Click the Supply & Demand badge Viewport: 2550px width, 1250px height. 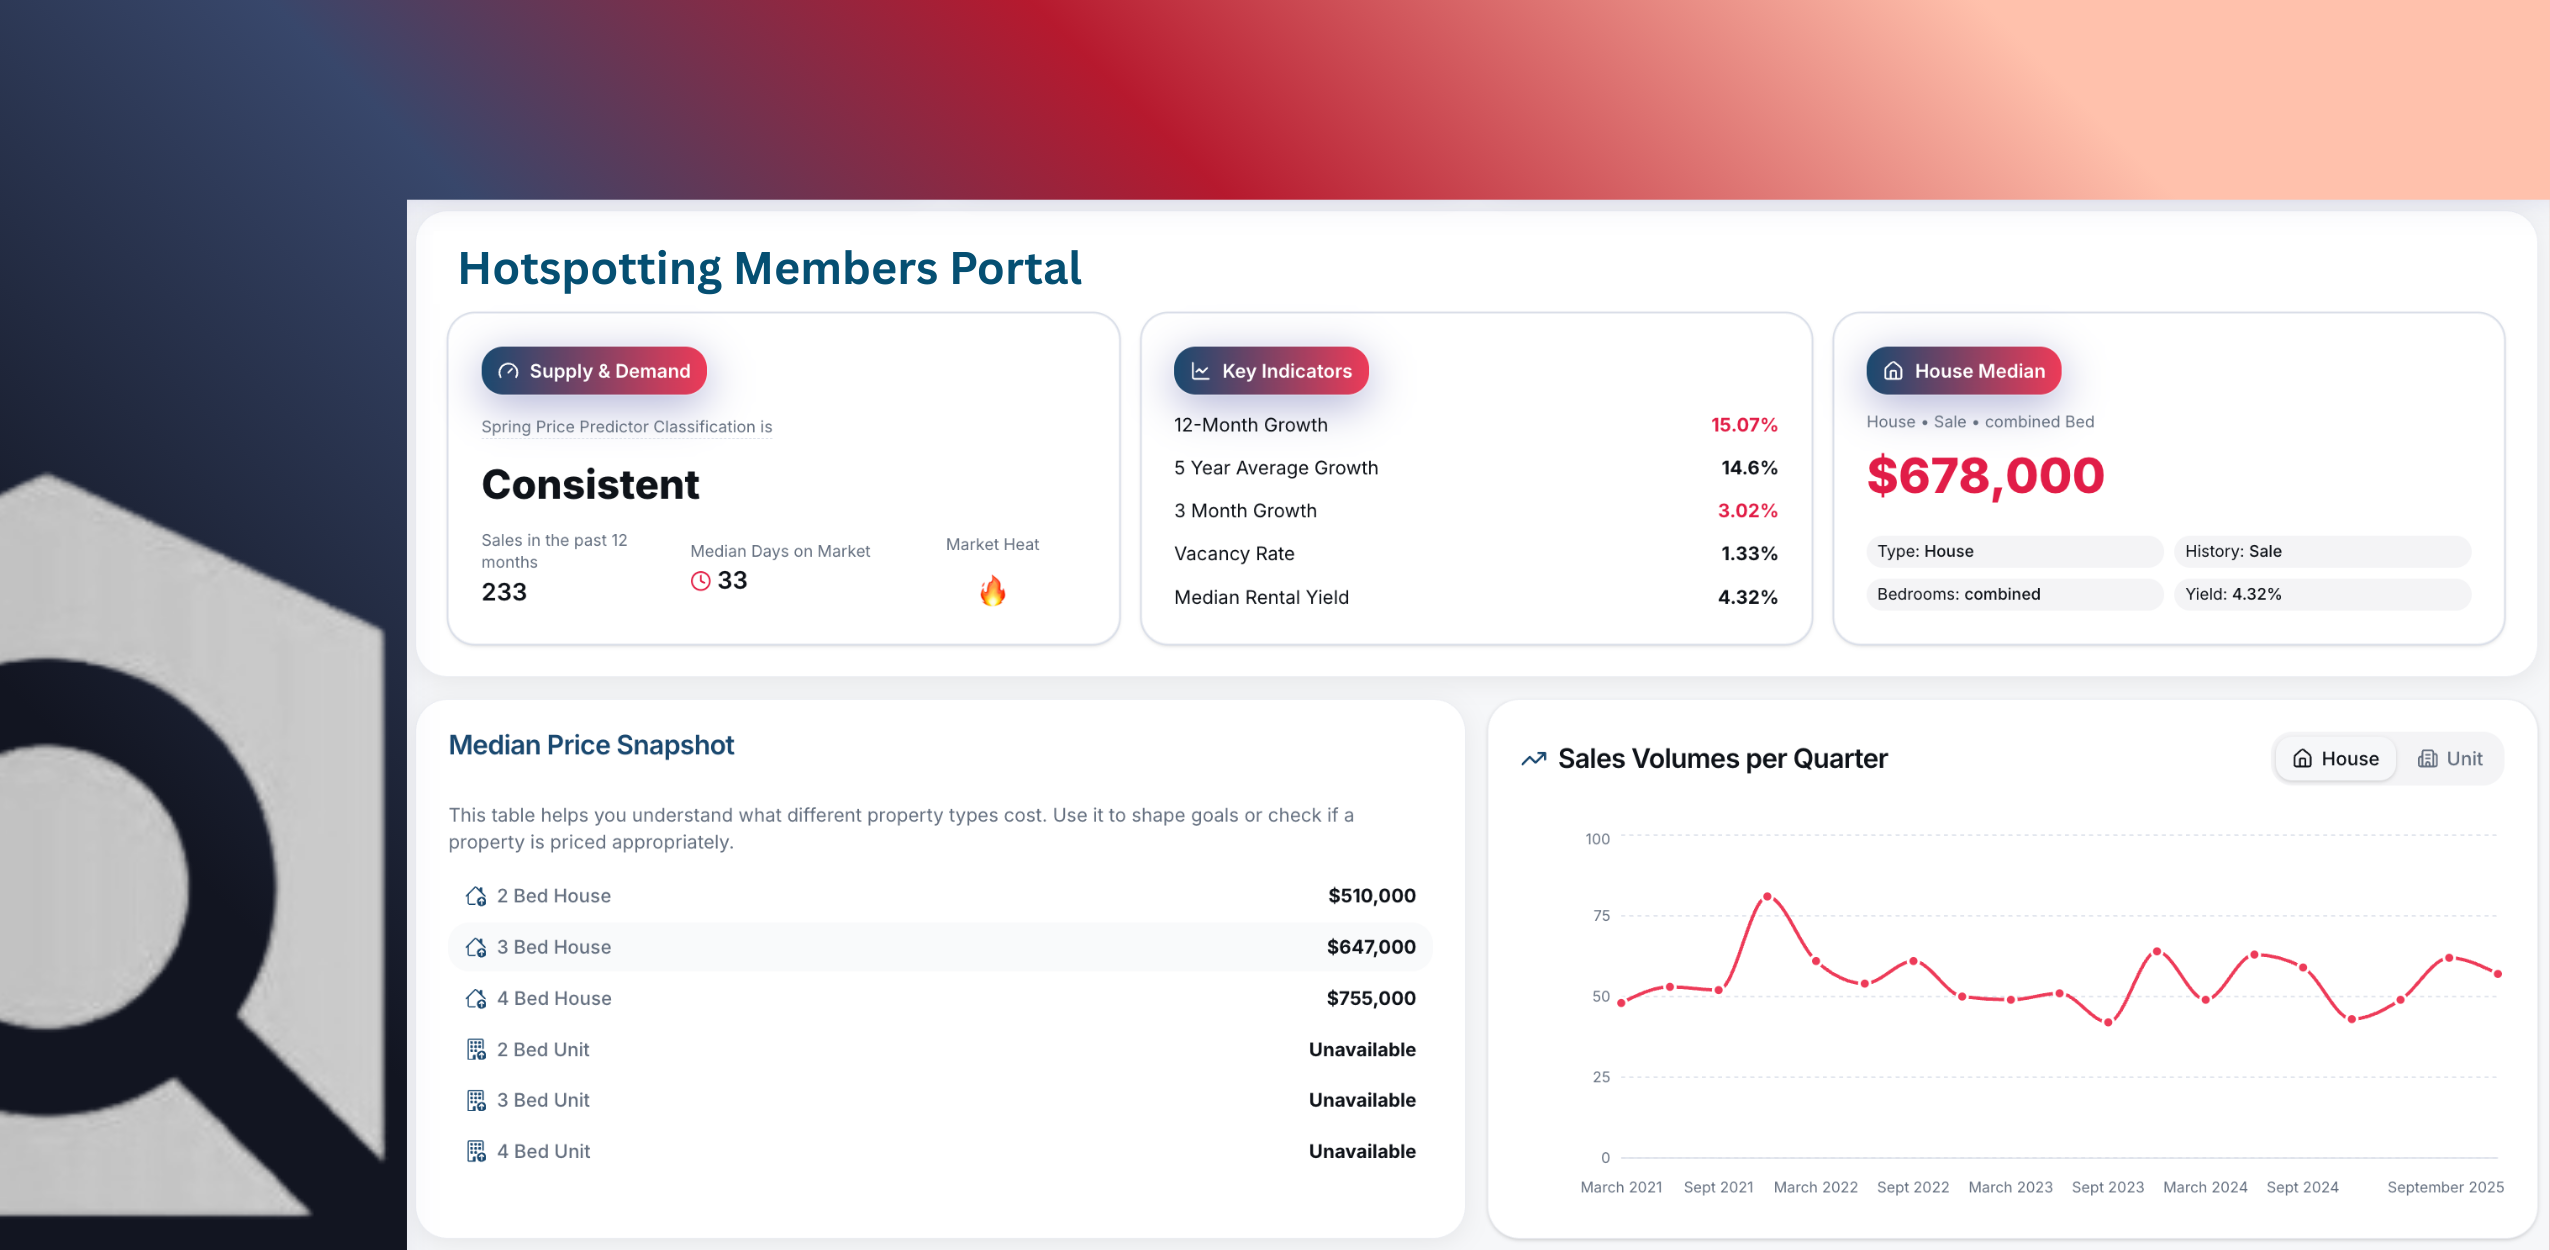click(x=594, y=371)
